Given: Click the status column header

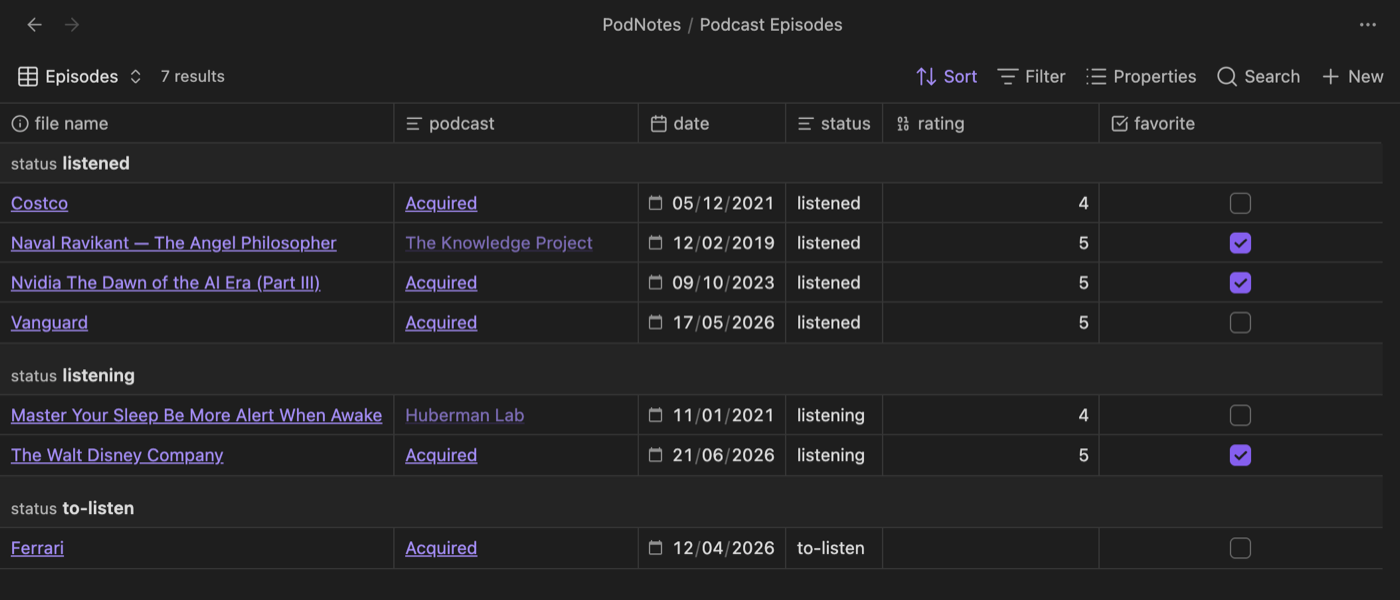Looking at the screenshot, I should [834, 123].
